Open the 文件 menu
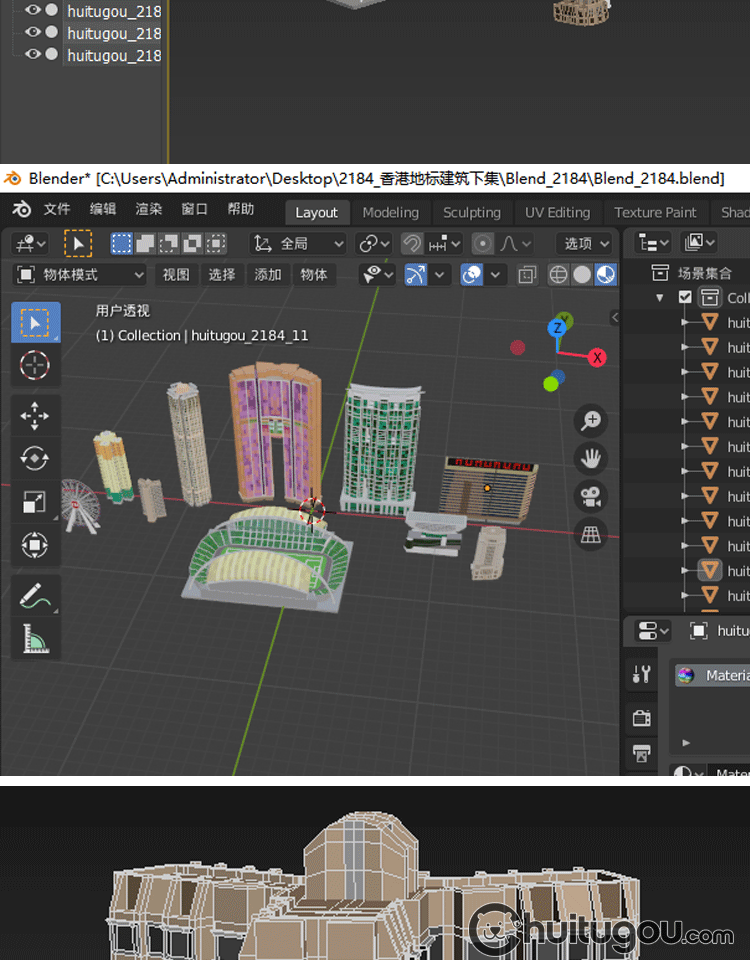750x960 pixels. pos(57,210)
